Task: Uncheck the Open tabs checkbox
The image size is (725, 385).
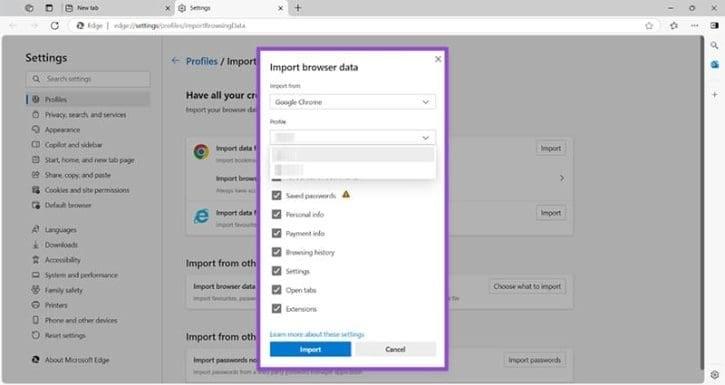Action: (x=276, y=290)
